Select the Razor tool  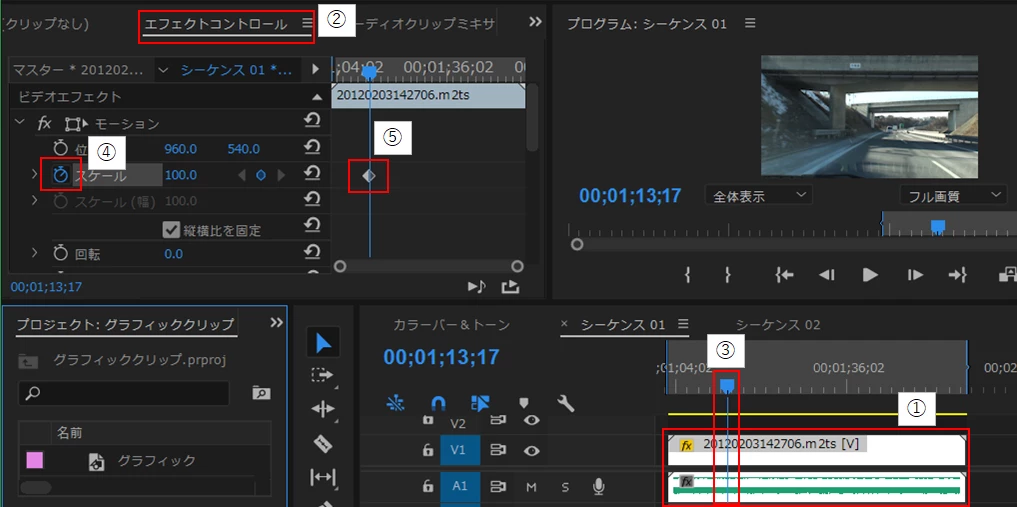coord(323,444)
